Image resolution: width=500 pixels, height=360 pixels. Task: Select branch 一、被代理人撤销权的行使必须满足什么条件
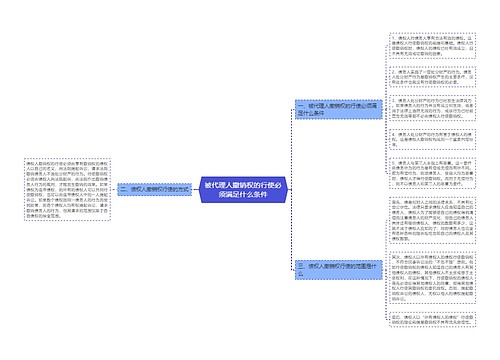tap(338, 109)
